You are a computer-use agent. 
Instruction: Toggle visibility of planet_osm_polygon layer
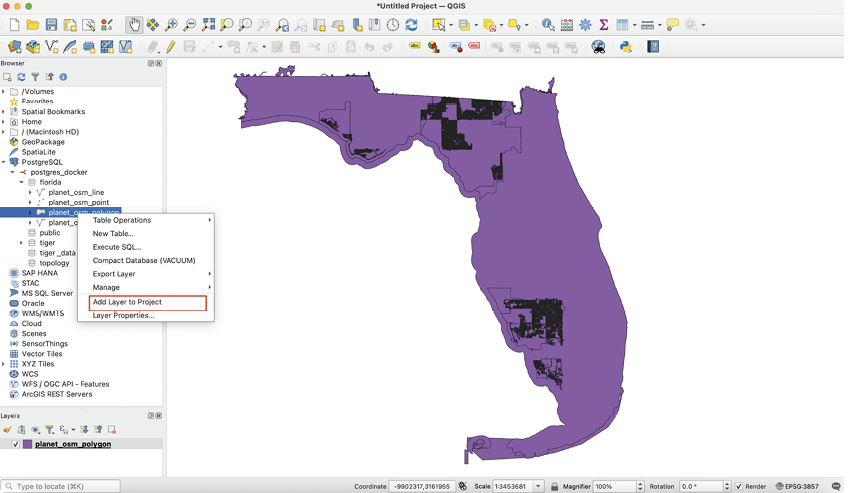click(15, 444)
